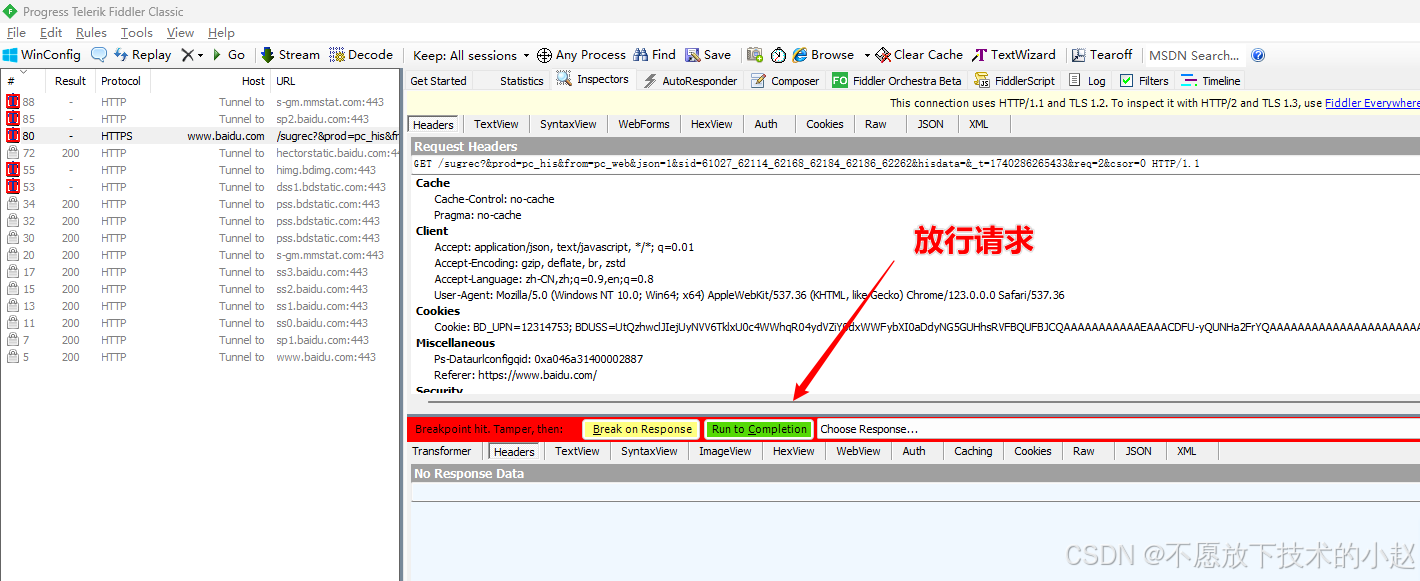Select session 5 www.baidu.com tunnel
The image size is (1420, 581).
pos(200,357)
